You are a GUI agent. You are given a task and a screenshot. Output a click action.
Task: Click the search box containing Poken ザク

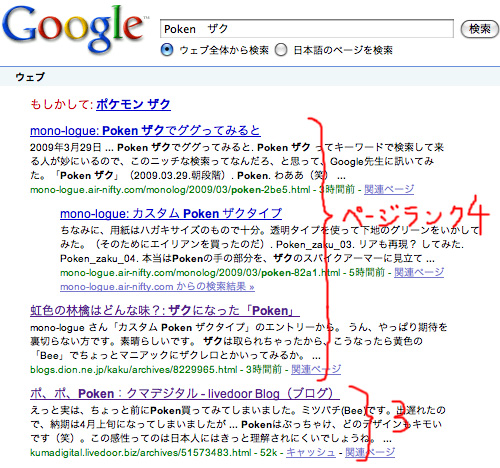[x=307, y=29]
